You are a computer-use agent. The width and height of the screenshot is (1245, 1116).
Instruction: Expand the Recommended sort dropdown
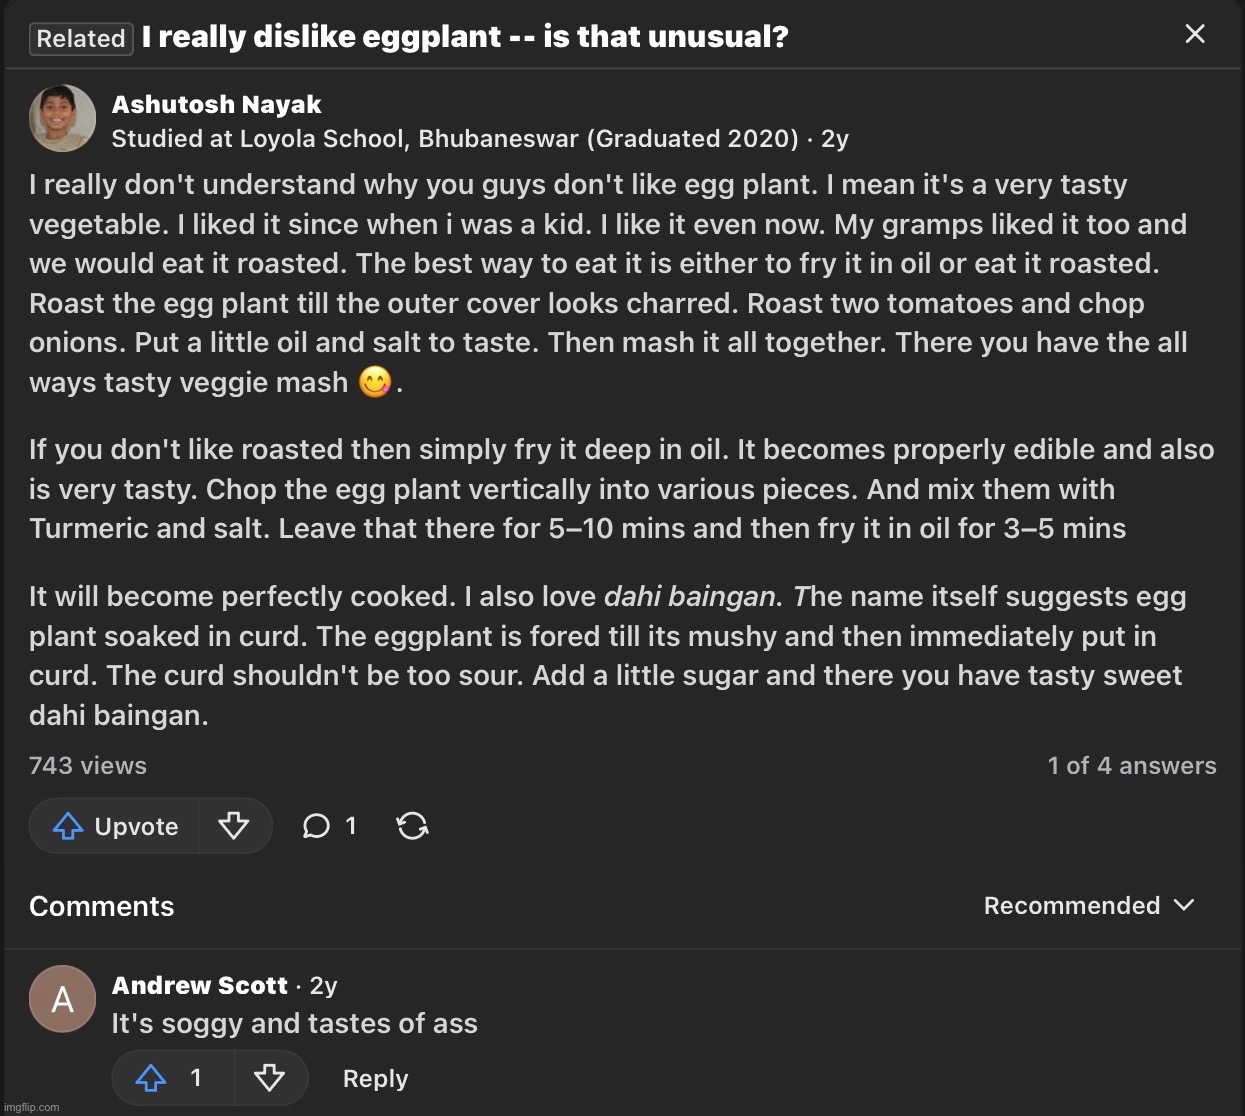pos(1072,906)
